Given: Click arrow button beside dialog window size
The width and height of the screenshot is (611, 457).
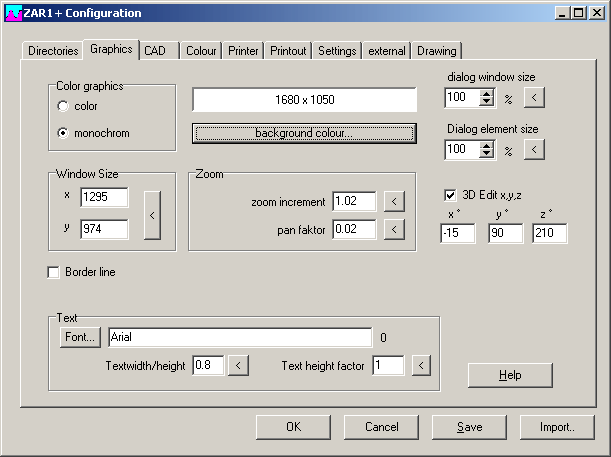Looking at the screenshot, I should (x=535, y=98).
